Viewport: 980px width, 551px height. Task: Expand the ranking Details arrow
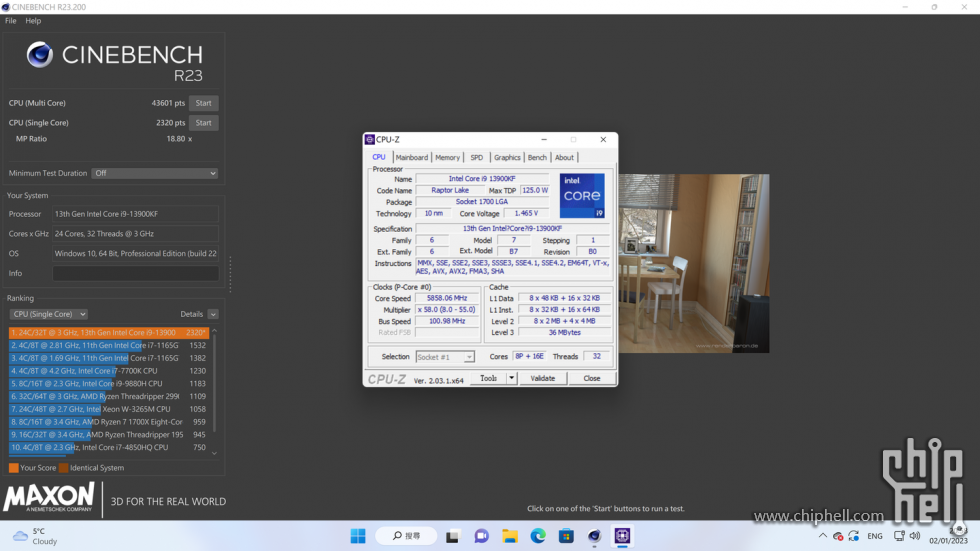[213, 314]
